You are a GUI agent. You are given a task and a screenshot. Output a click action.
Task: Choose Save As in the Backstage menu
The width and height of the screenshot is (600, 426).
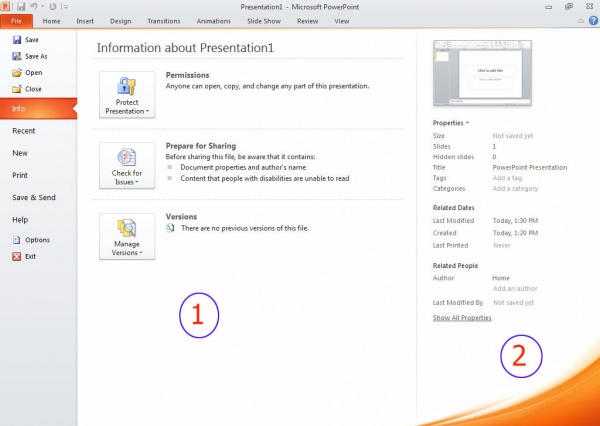30,56
